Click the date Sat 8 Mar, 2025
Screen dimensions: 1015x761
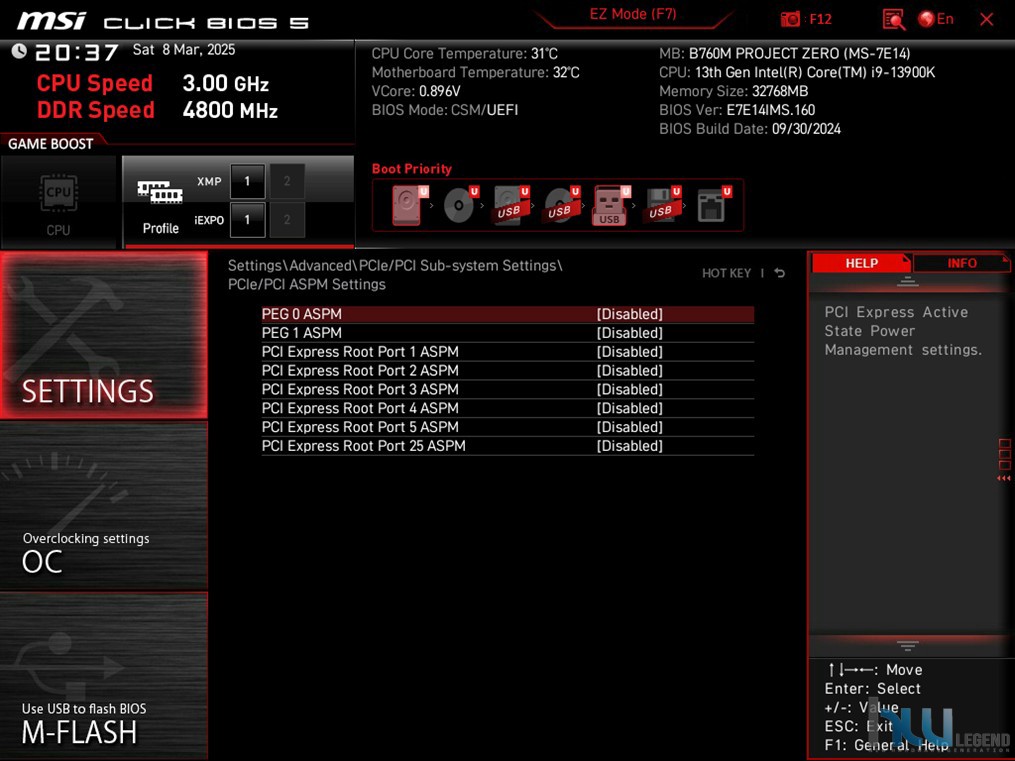[x=184, y=50]
